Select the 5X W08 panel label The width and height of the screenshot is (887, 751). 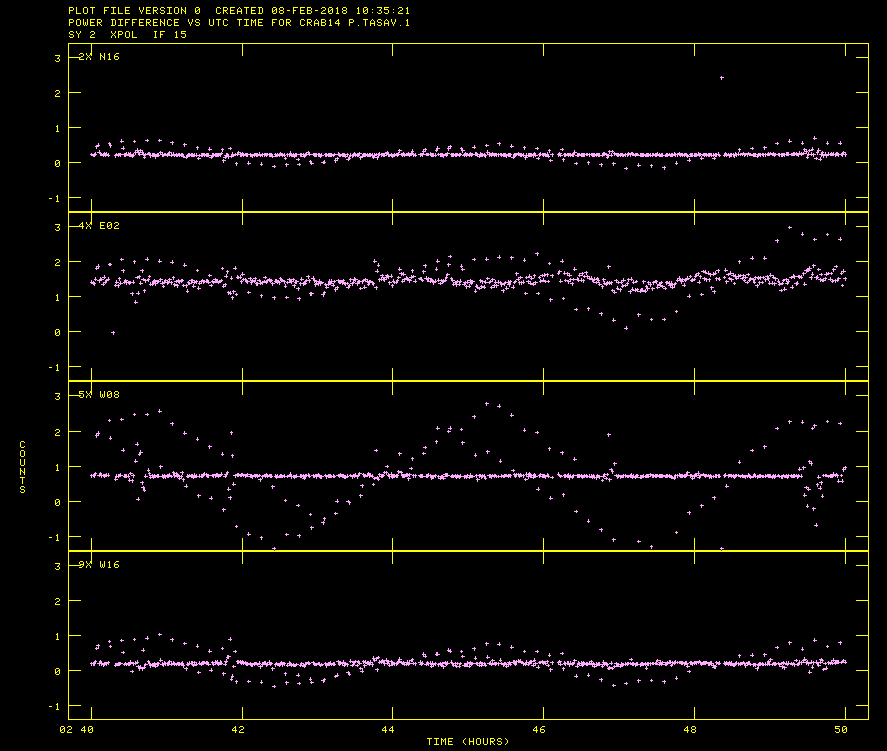(99, 395)
